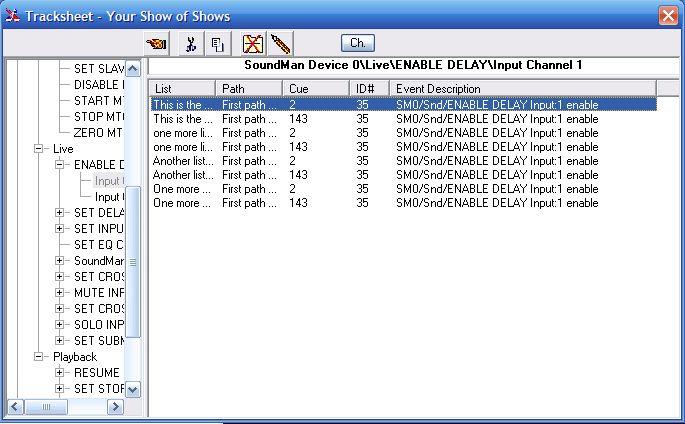Screen dimensions: 685x424
Task: Sort by the List column header
Action: coord(183,89)
